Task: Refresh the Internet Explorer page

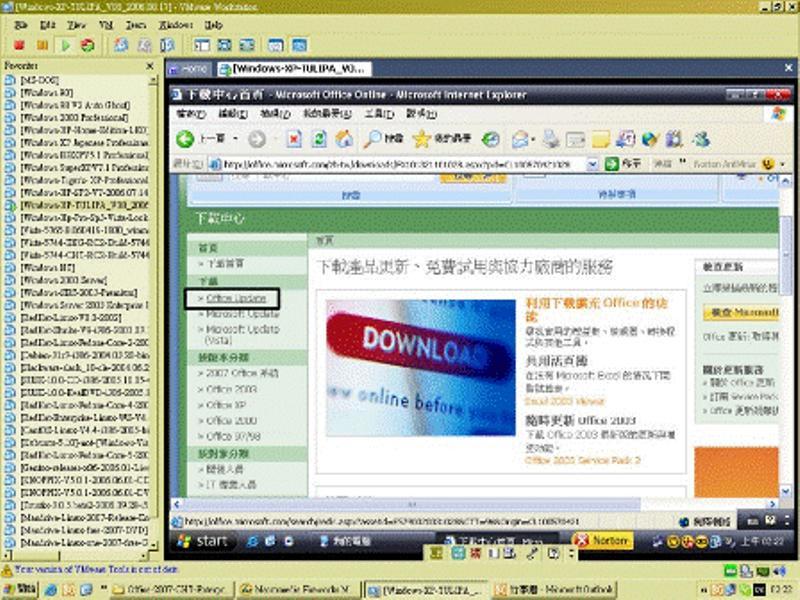Action: tap(319, 139)
